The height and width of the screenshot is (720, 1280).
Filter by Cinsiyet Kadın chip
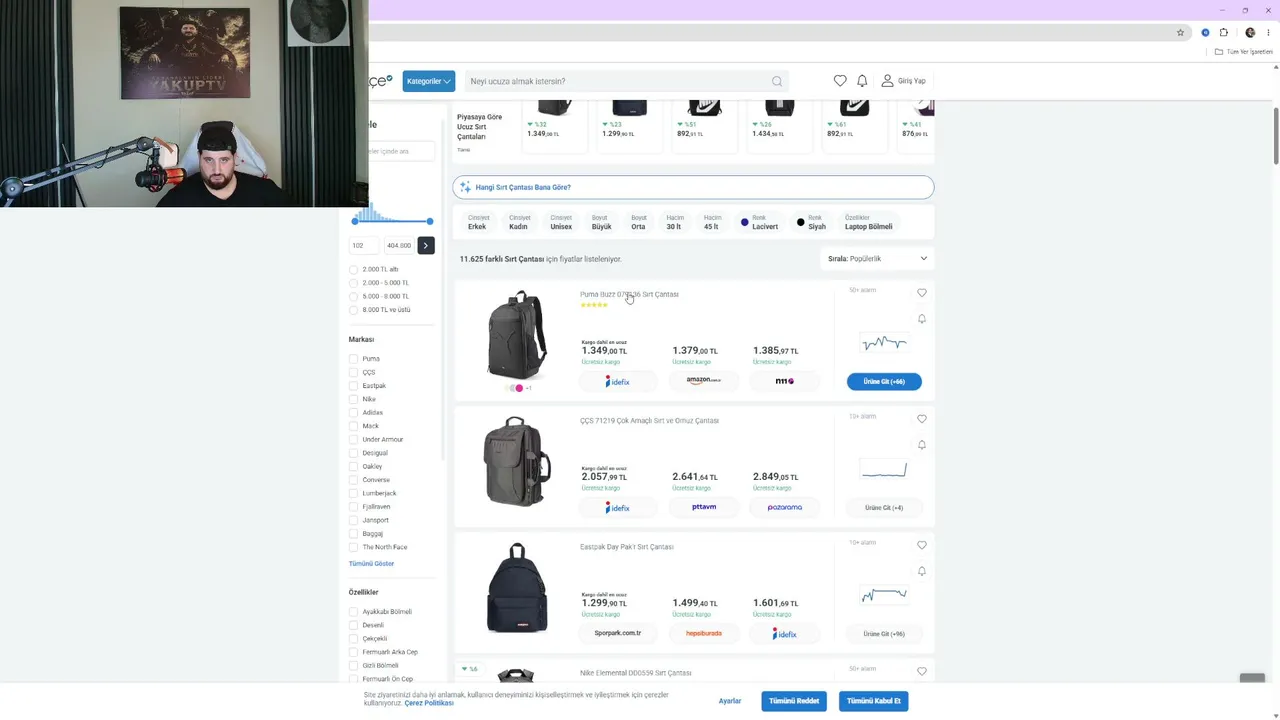pos(519,222)
